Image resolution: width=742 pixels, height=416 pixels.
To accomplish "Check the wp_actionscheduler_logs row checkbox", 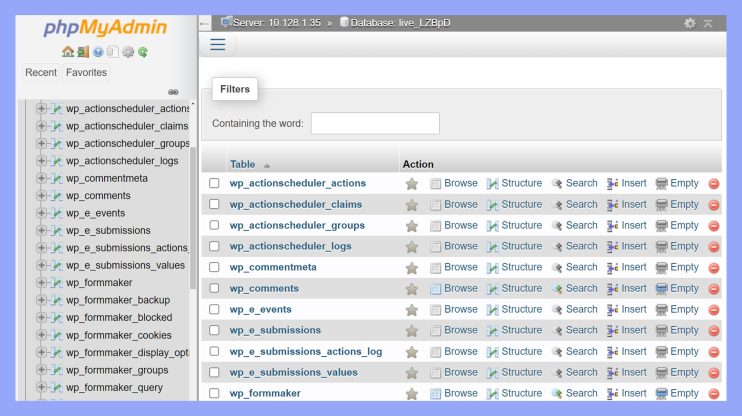I will (x=214, y=246).
